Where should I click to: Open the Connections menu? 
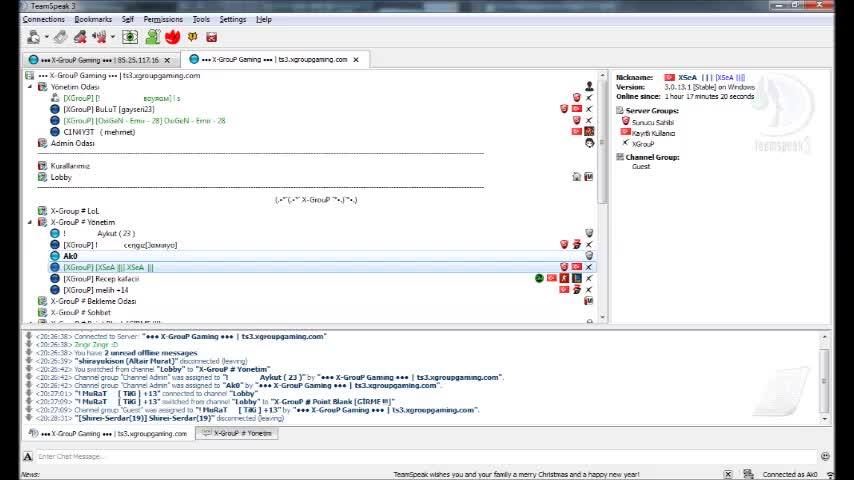tap(44, 19)
